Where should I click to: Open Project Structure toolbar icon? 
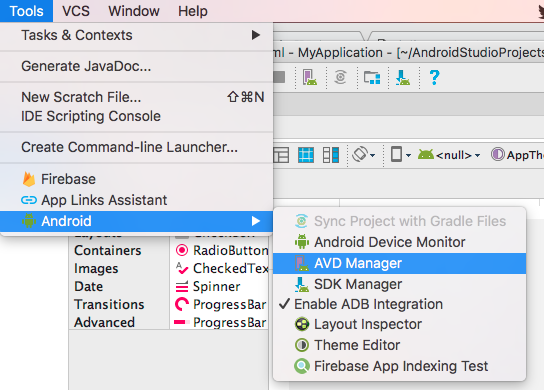[372, 77]
